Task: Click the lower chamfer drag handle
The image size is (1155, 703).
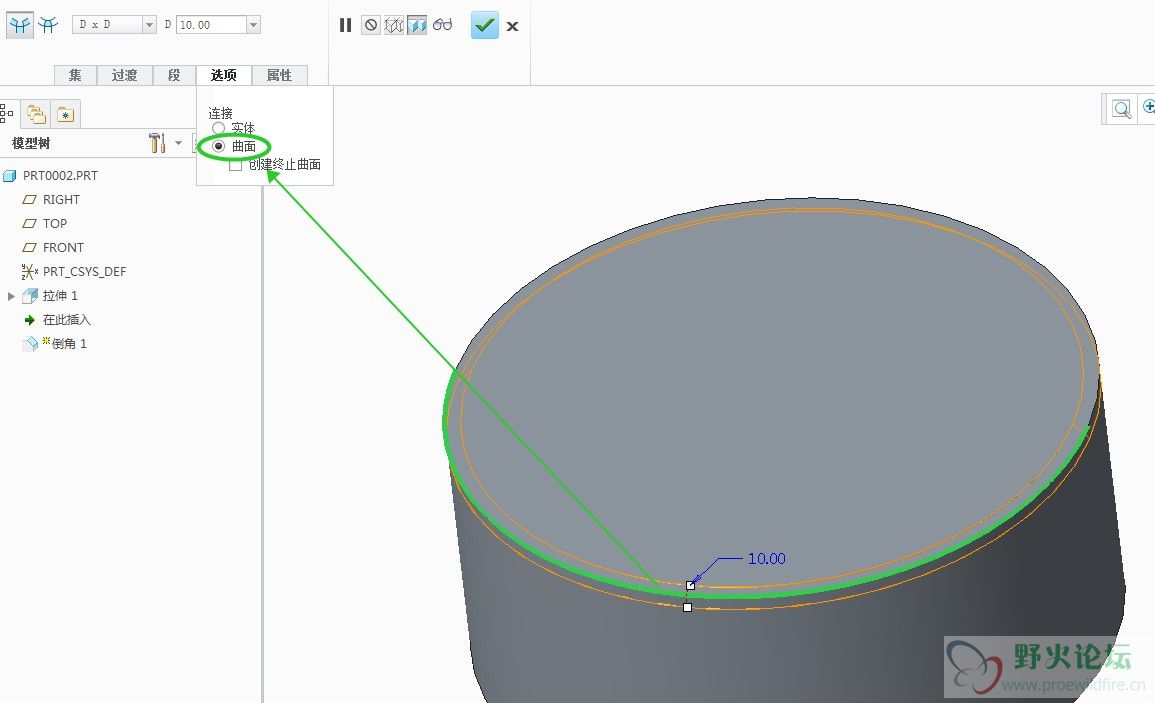Action: point(687,607)
